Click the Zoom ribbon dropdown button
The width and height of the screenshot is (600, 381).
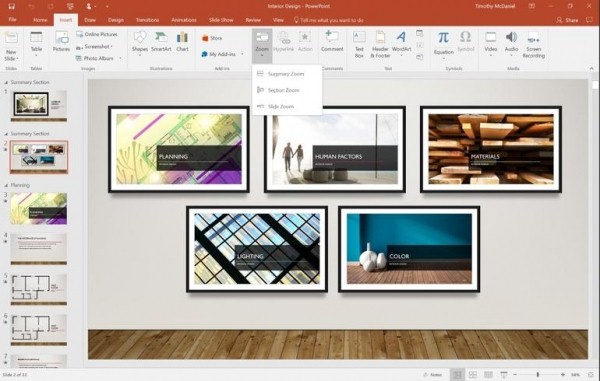(262, 45)
